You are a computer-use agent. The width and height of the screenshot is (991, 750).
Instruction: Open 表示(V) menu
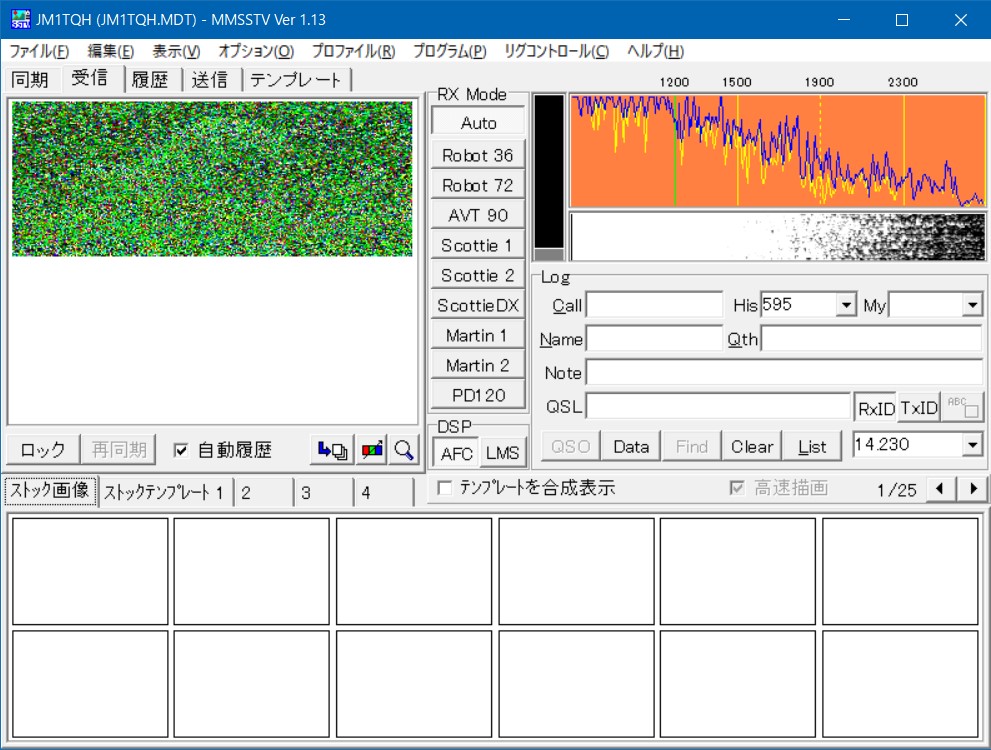(176, 51)
